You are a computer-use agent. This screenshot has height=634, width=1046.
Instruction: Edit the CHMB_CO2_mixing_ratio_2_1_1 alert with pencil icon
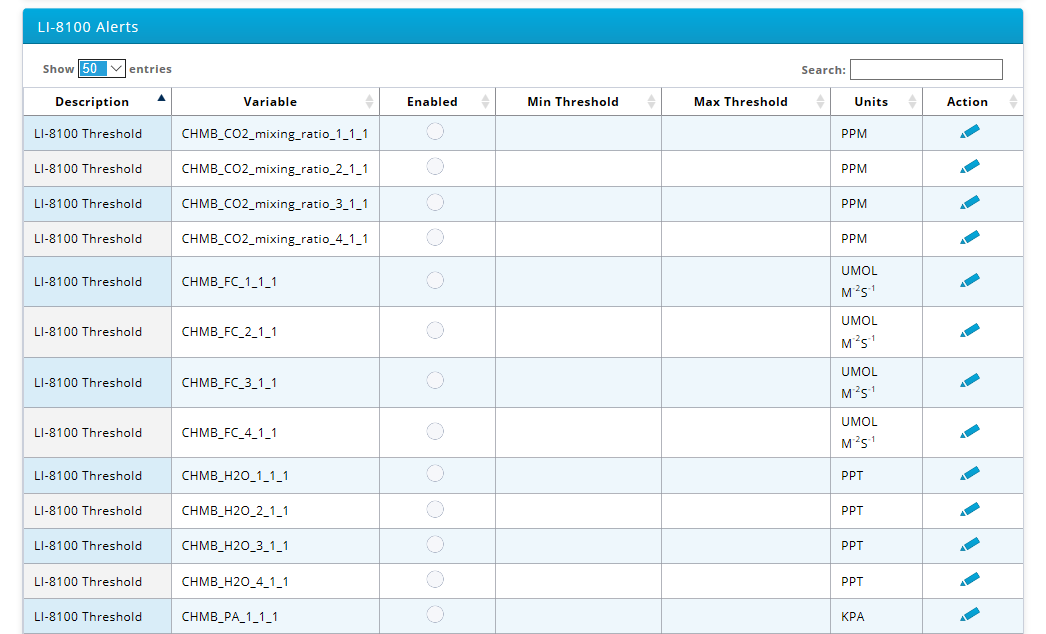(x=970, y=166)
